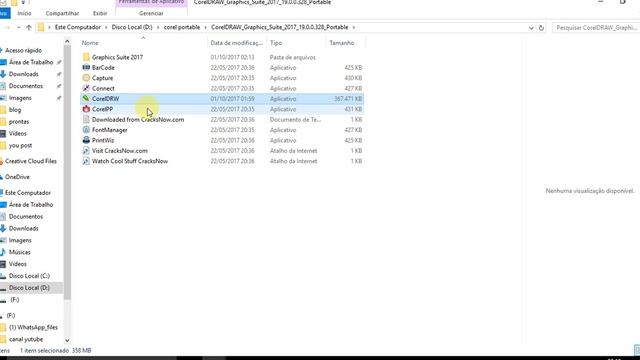Select the file name Graphics Suite 2017
Screen dimensions: 640x360
pyautogui.click(x=117, y=57)
